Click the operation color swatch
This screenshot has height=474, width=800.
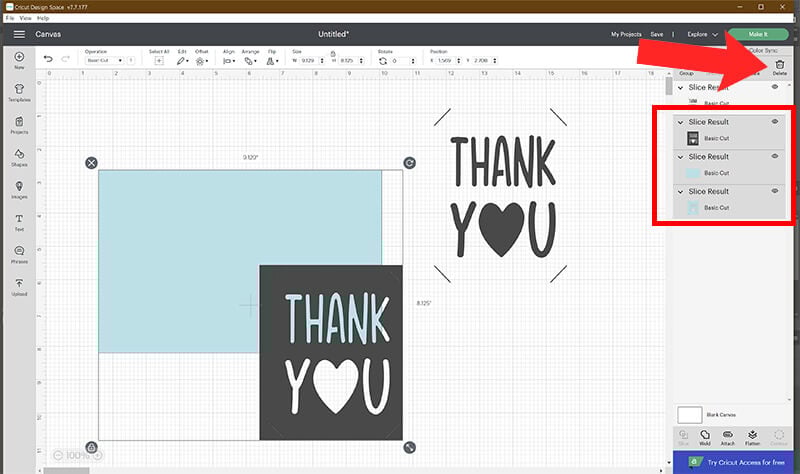point(131,60)
